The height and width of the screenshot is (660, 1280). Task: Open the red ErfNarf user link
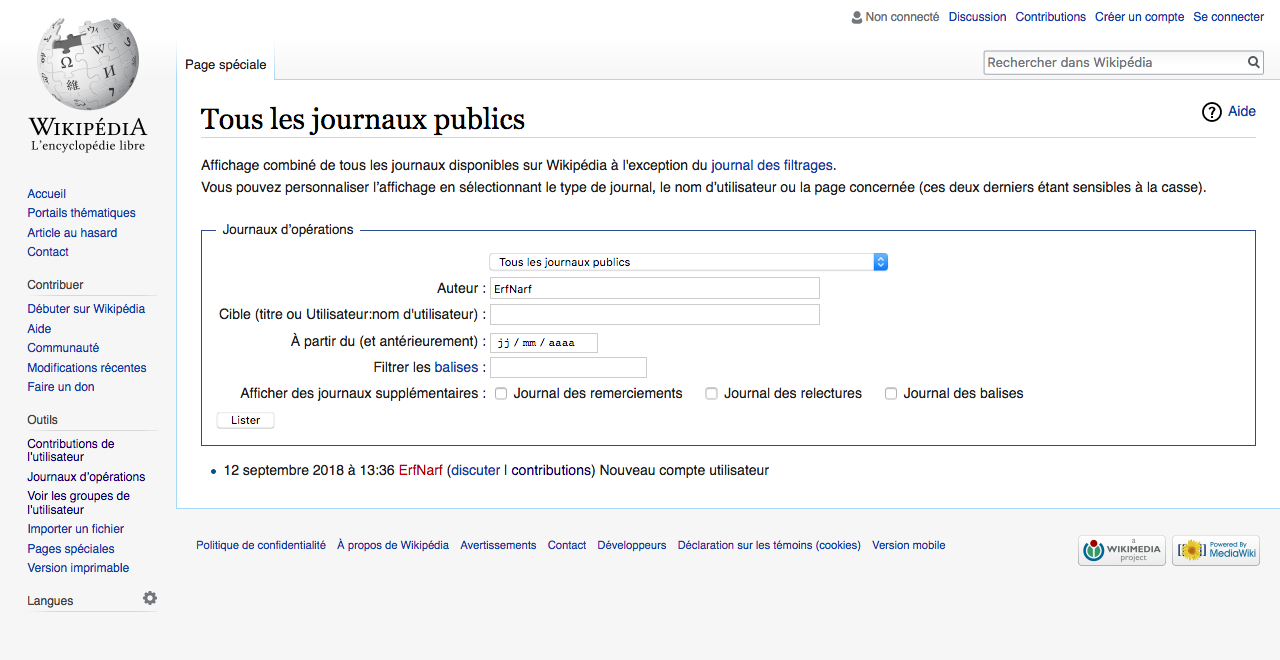(x=421, y=470)
